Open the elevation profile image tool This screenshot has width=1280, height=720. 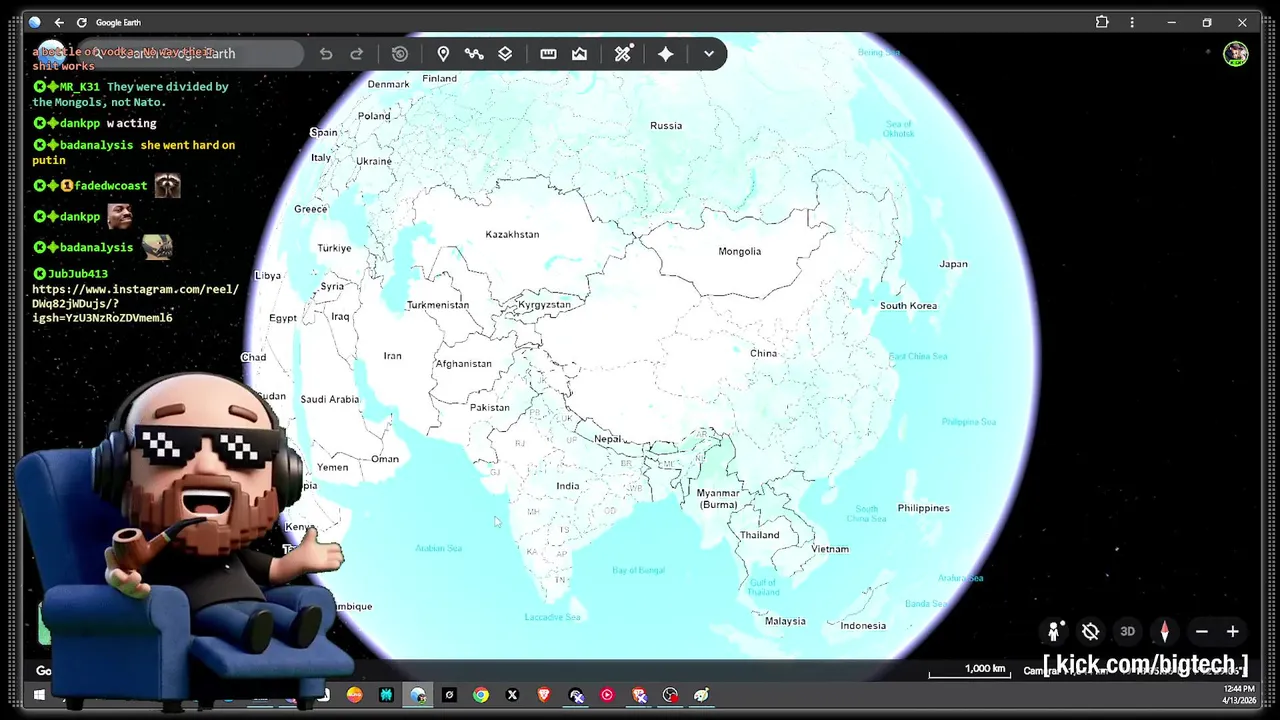(x=579, y=54)
